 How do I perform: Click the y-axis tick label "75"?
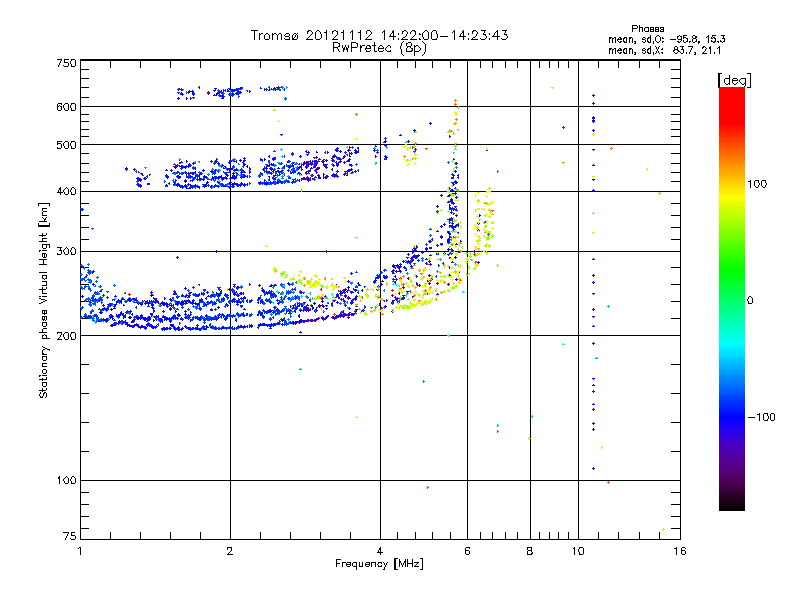pos(70,536)
